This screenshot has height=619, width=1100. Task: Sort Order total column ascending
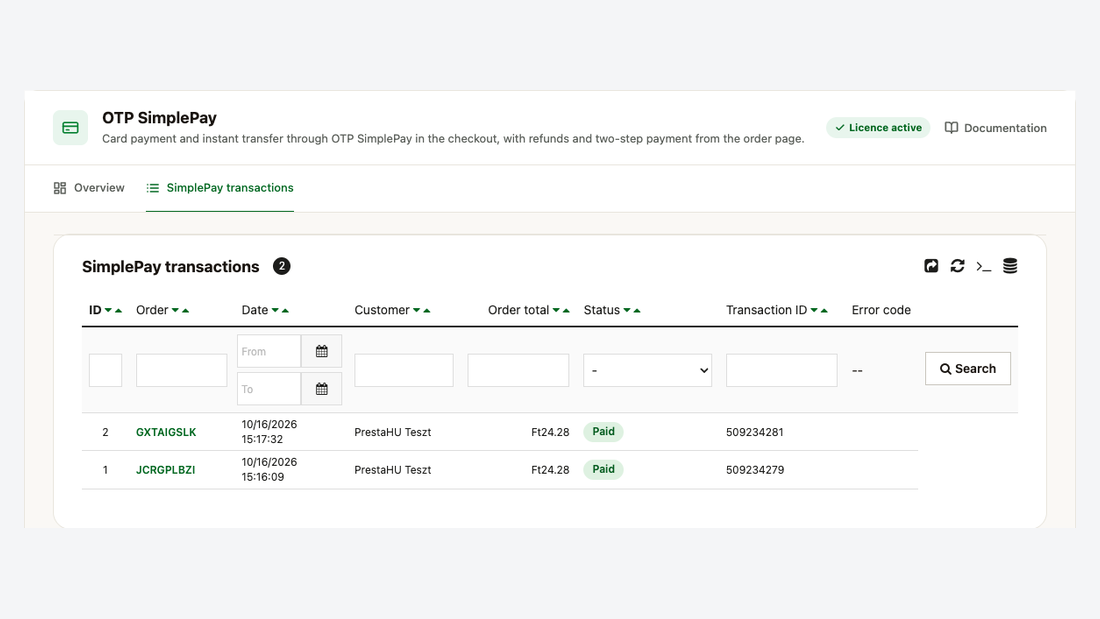click(x=566, y=310)
